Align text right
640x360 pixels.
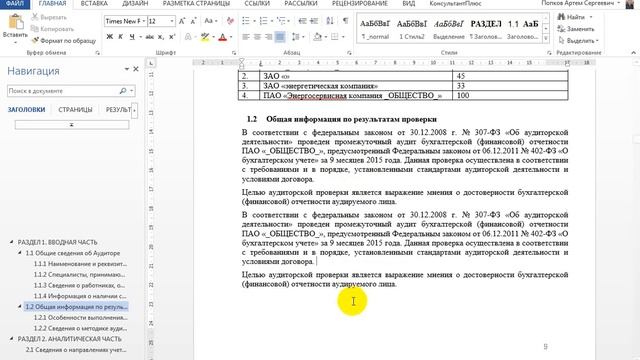pos(268,37)
